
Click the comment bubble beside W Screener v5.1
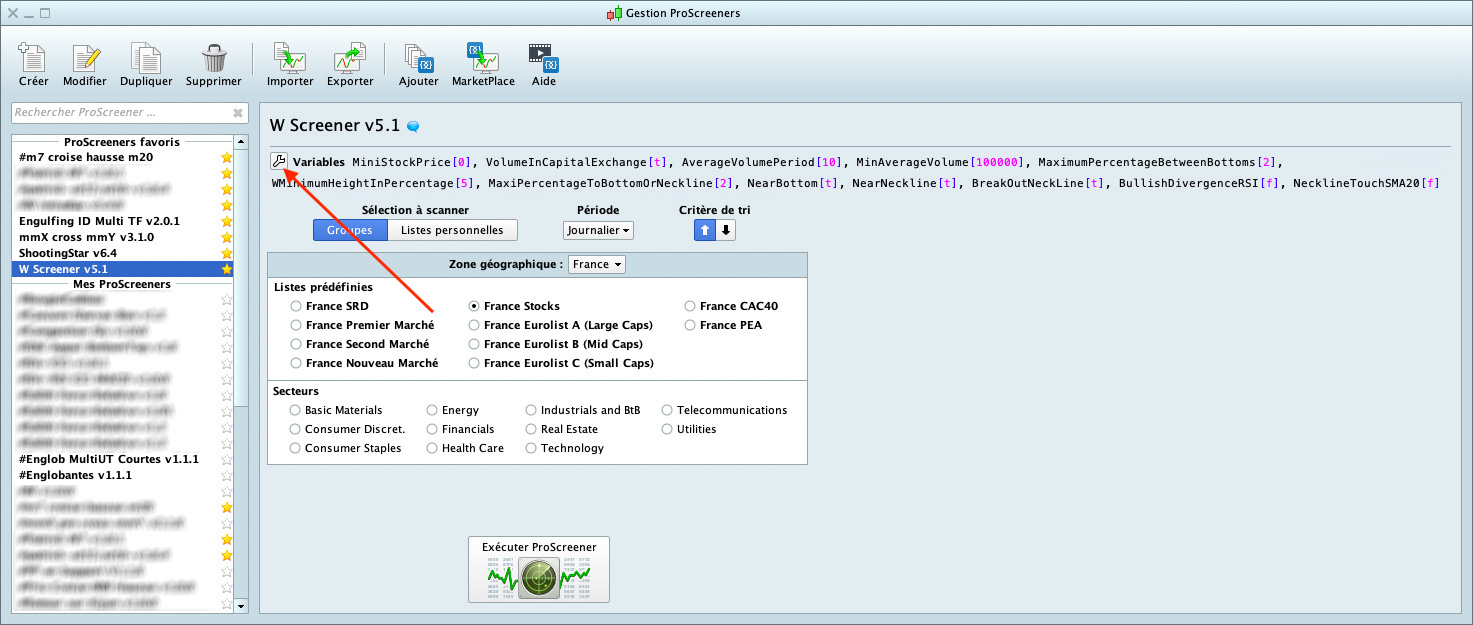click(x=412, y=126)
